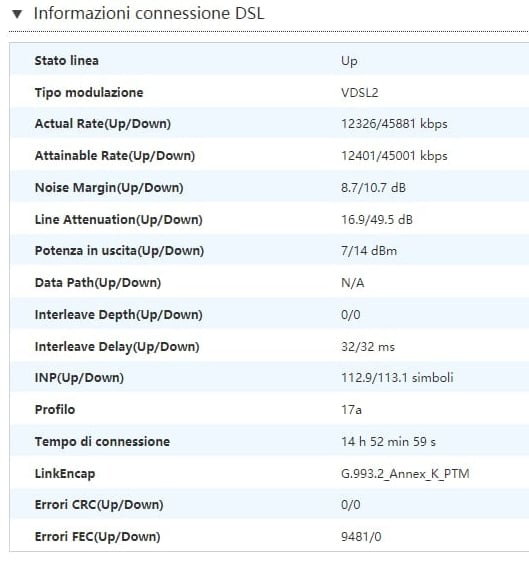
Task: Click the INP 112.9/113.1 simboli value
Action: click(x=397, y=378)
